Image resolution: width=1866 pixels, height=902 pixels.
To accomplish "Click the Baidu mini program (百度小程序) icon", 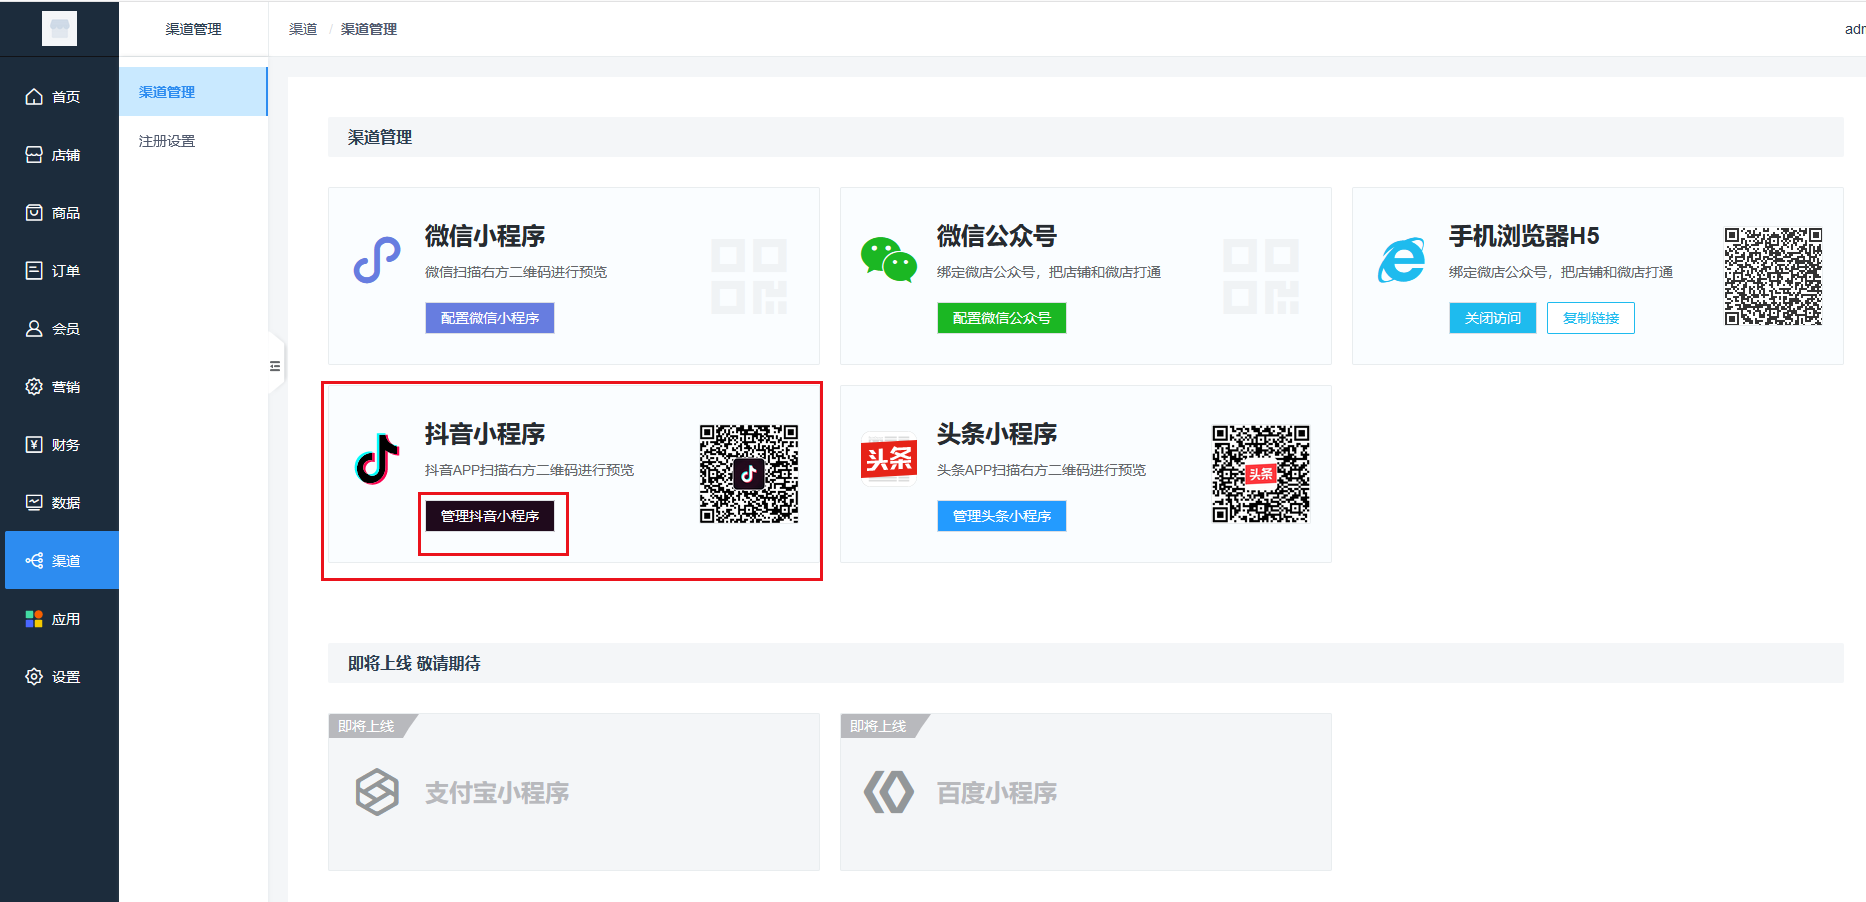I will [888, 792].
